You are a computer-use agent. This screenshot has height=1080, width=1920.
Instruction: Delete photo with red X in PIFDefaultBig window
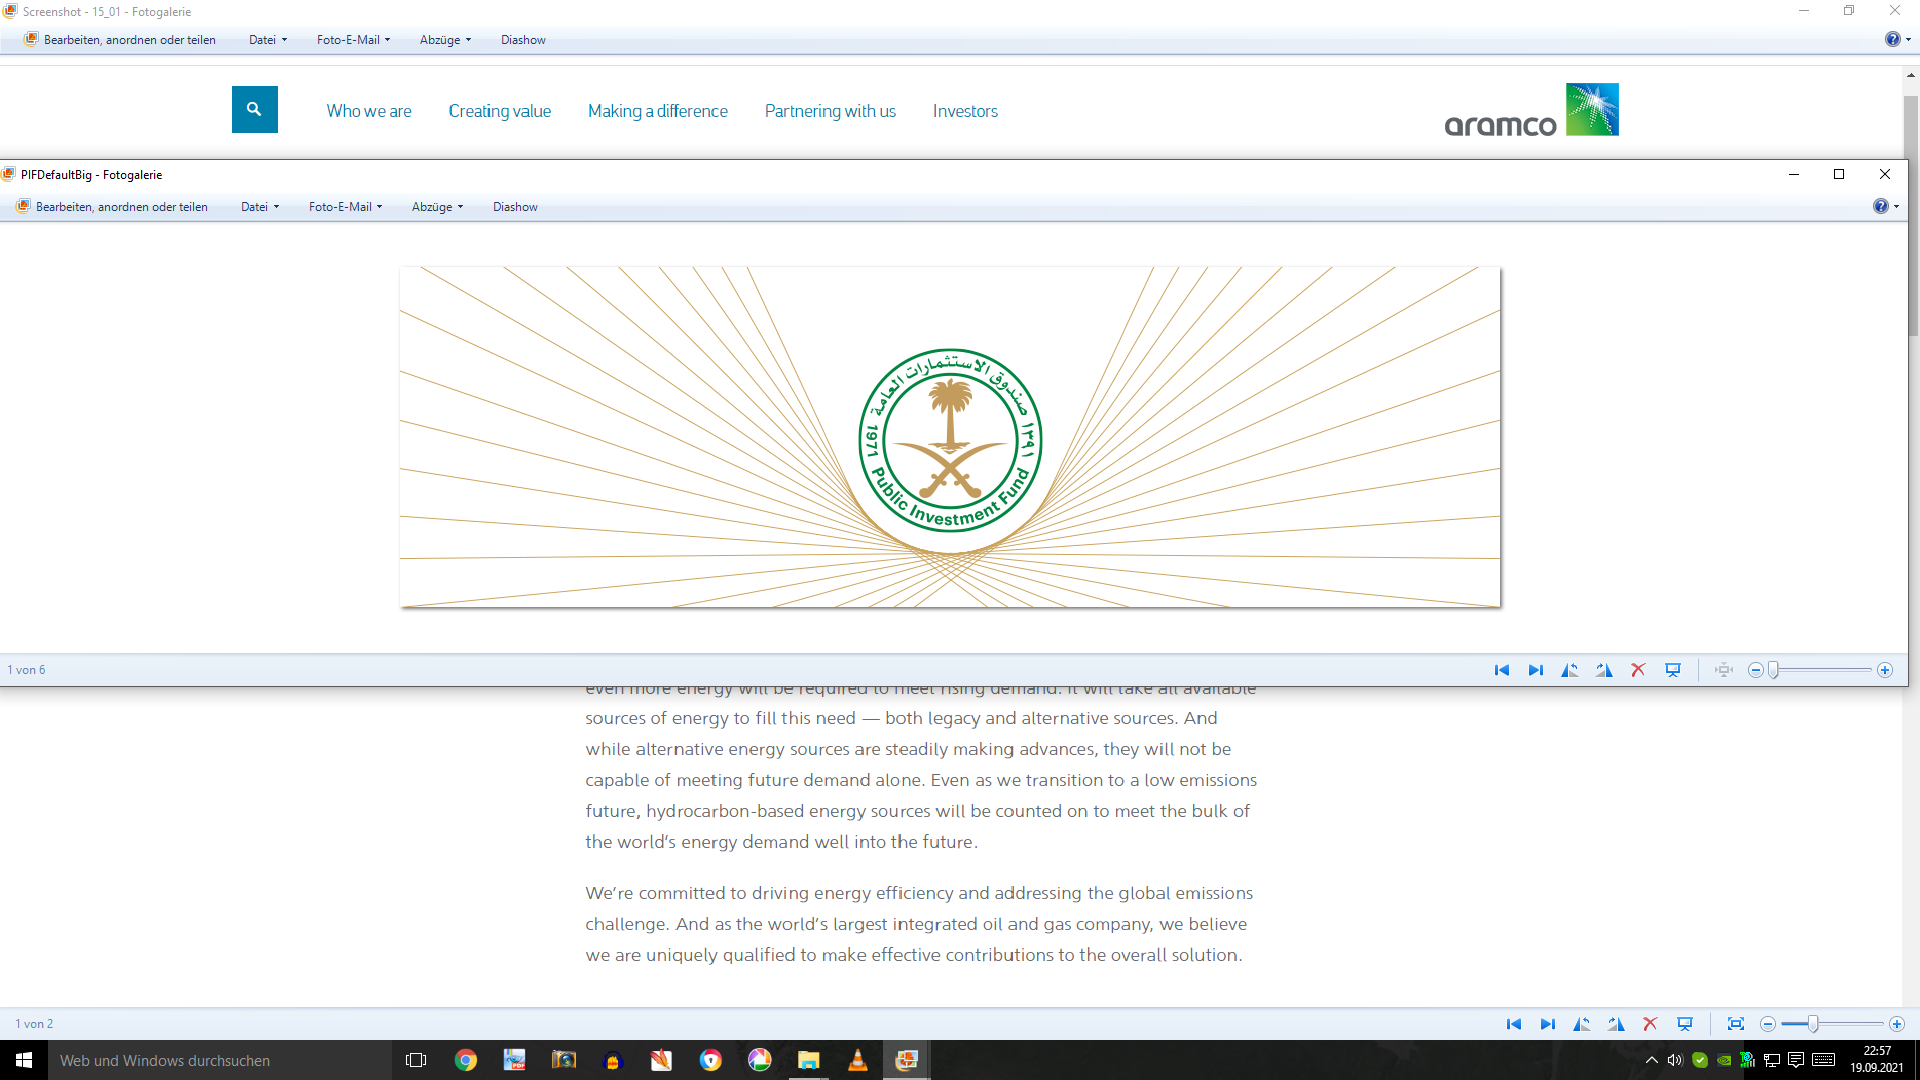[1638, 670]
